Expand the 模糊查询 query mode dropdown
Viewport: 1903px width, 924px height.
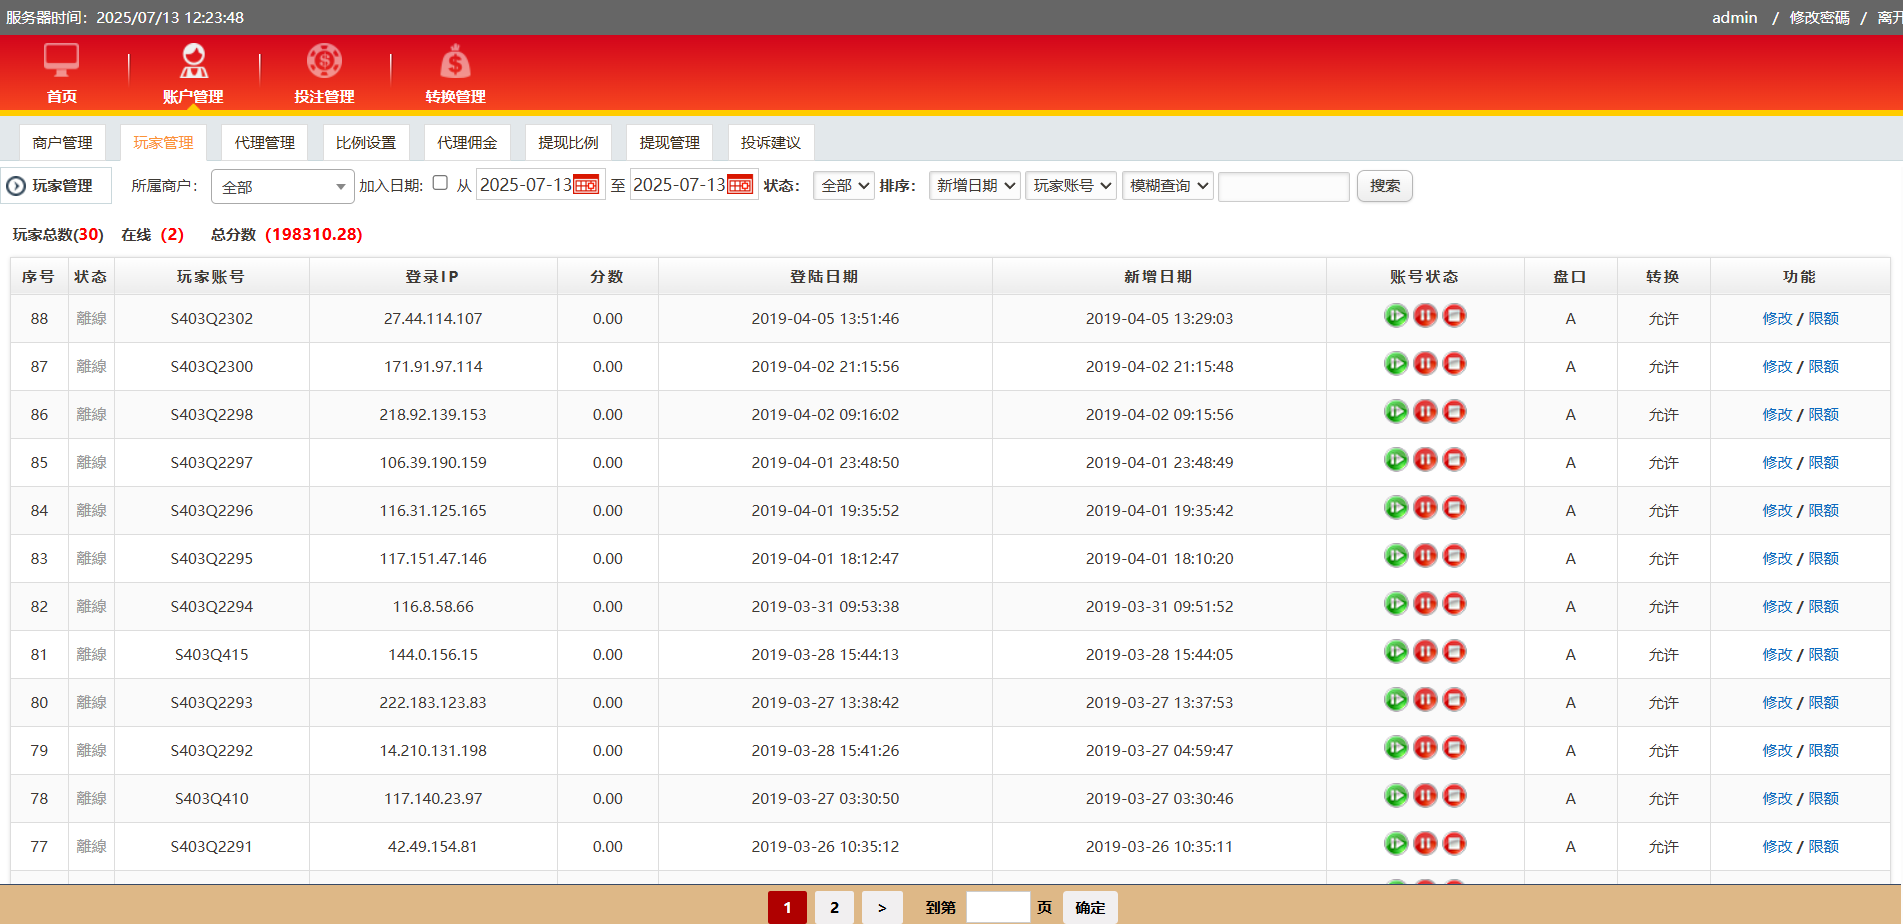point(1167,186)
